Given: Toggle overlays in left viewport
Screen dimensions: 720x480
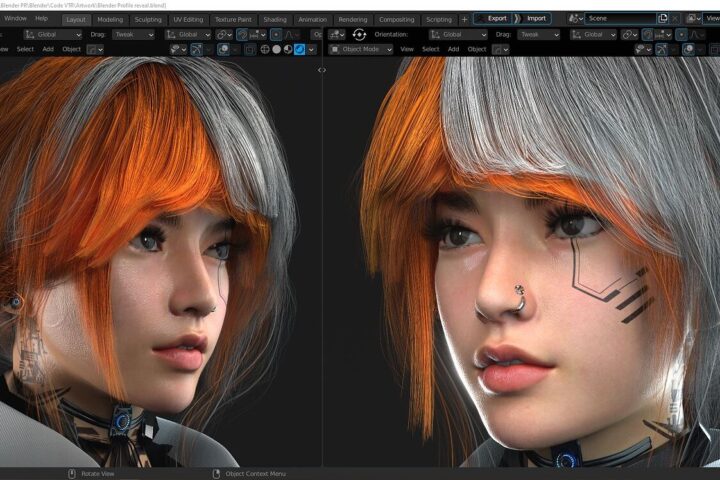Looking at the screenshot, I should pyautogui.click(x=223, y=49).
